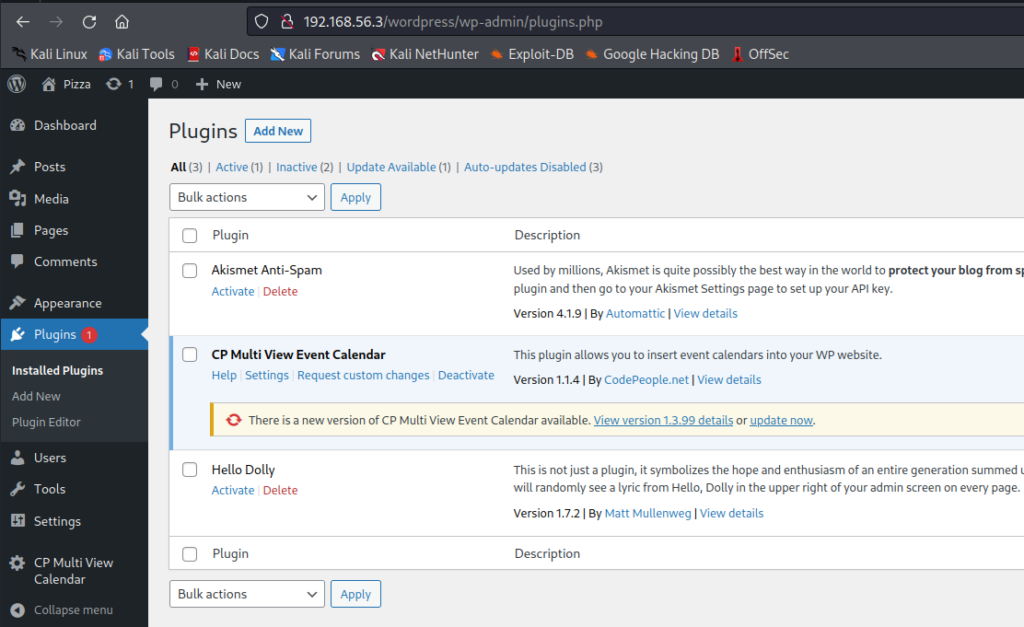Click the browser back arrow
Viewport: 1024px width, 627px height.
23,22
